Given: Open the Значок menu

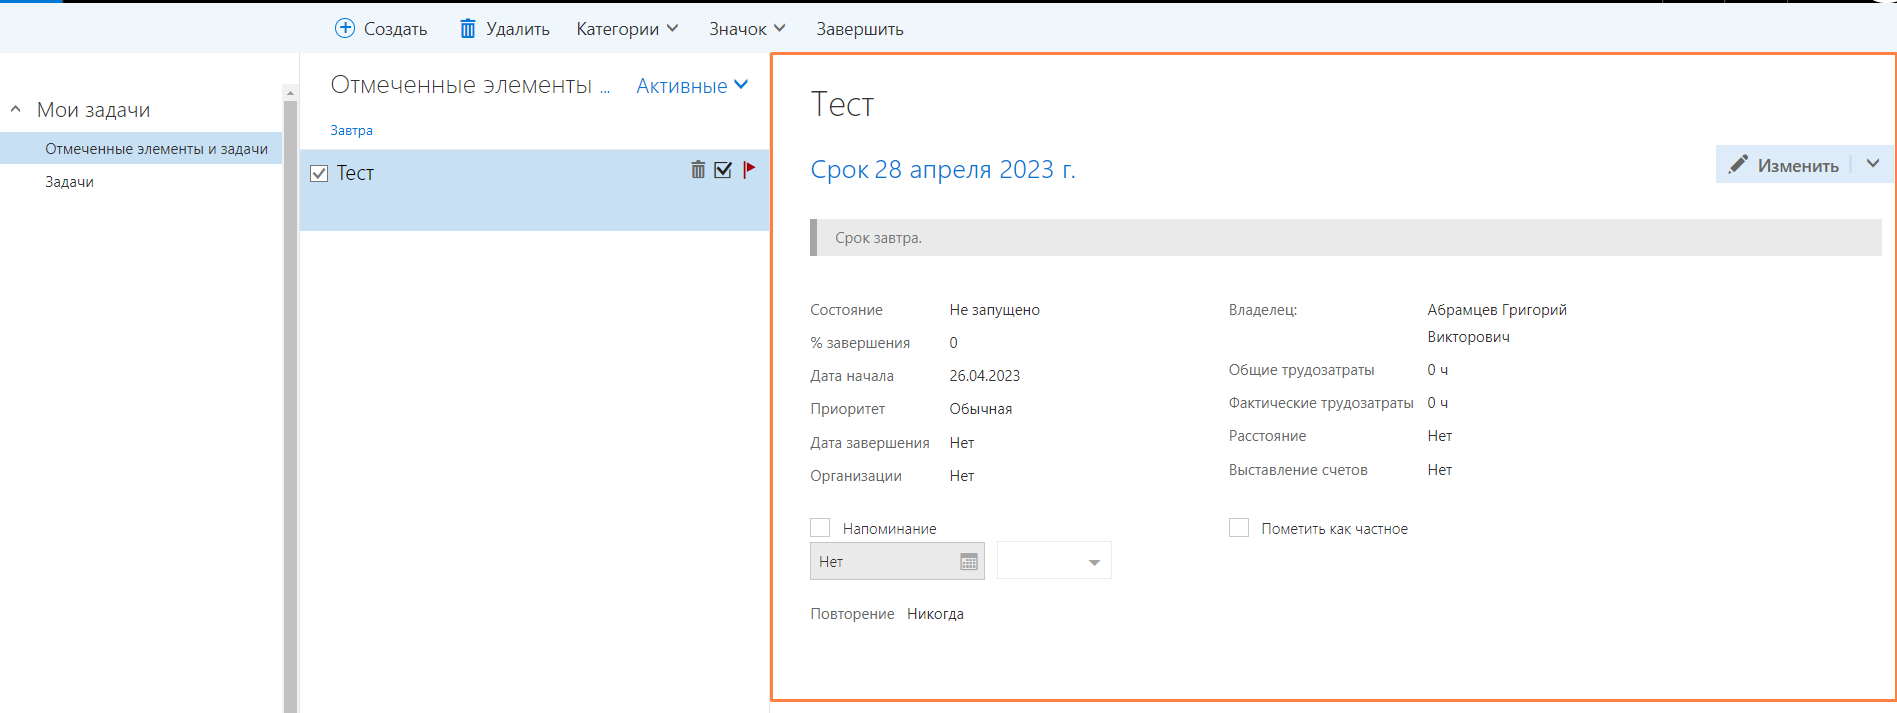Looking at the screenshot, I should [747, 29].
